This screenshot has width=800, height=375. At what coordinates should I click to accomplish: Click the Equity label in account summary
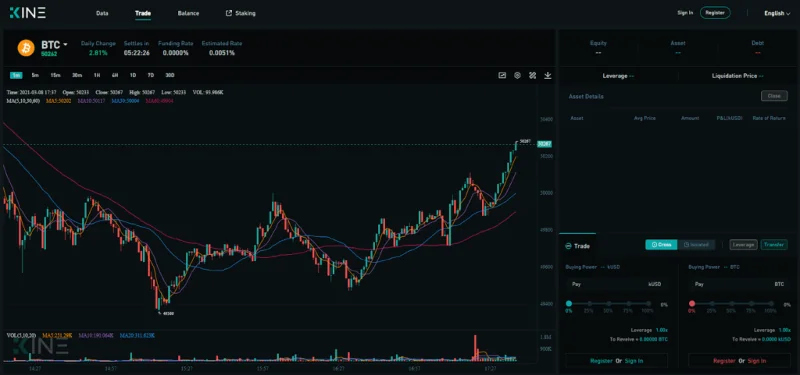[x=598, y=43]
